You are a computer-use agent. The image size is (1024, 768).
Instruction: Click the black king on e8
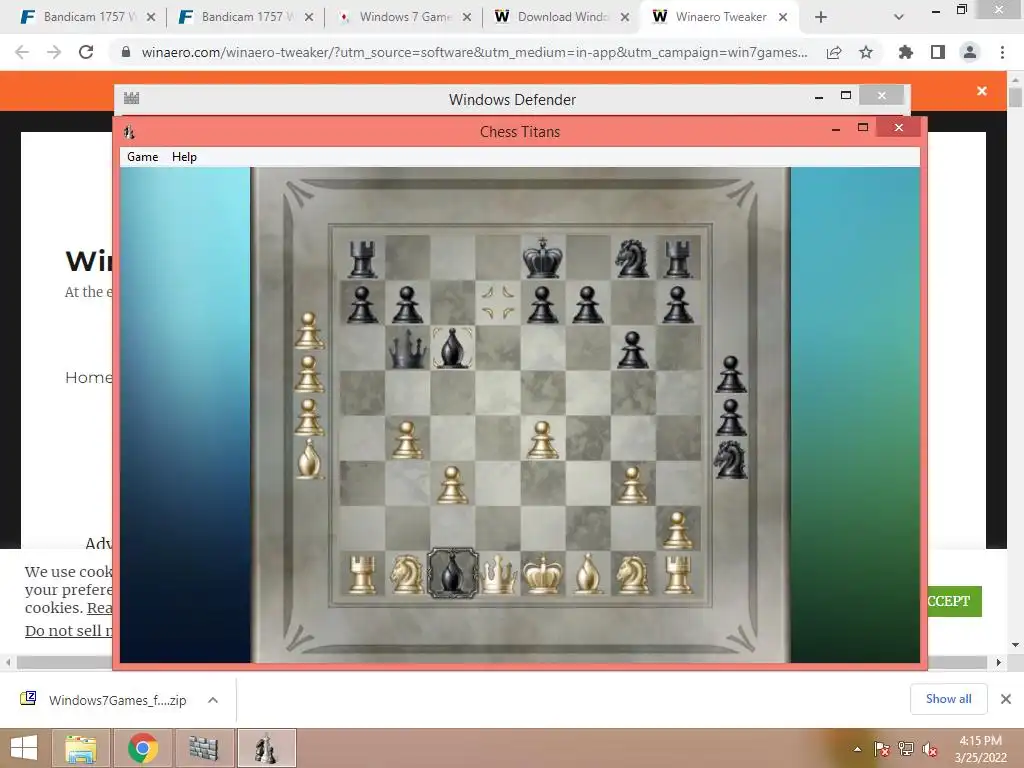(542, 257)
